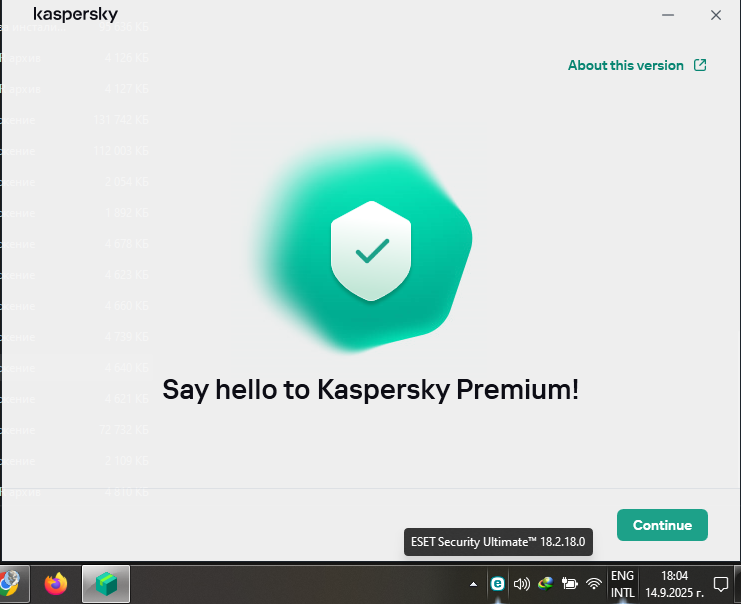Click the Kaspersky logo in title bar
The width and height of the screenshot is (741, 604).
tap(75, 14)
